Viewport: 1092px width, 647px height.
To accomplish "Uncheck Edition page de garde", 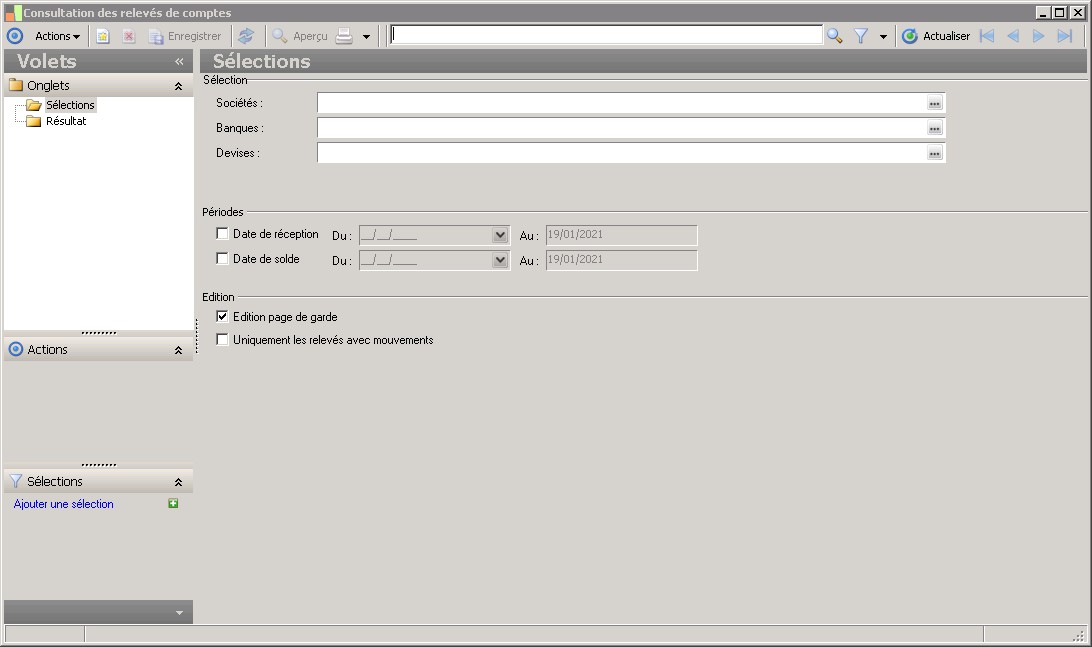I will pos(222,316).
